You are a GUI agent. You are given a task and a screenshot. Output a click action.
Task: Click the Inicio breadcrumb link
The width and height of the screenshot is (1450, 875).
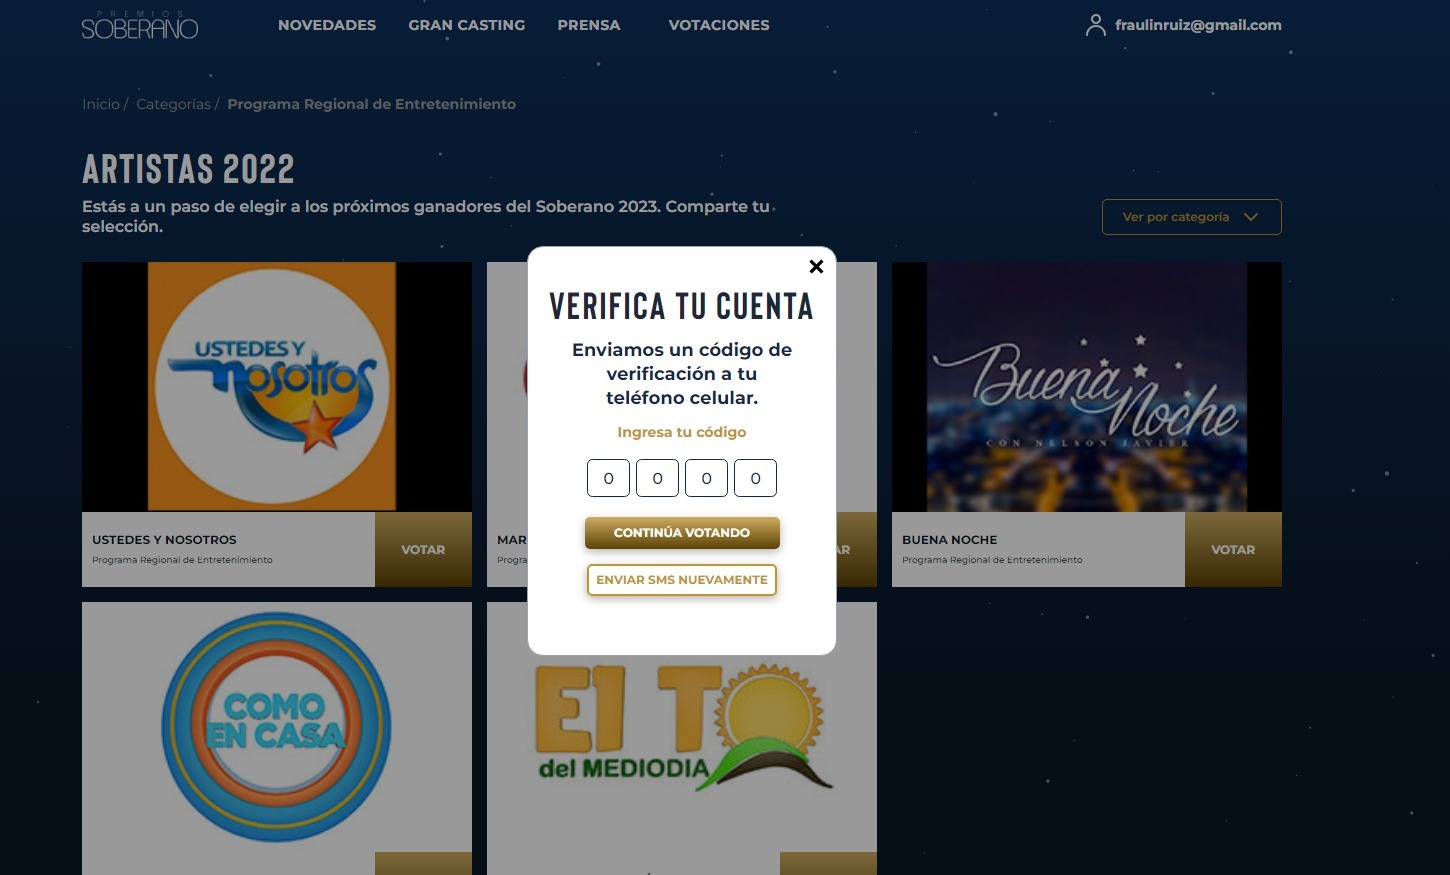tap(100, 104)
